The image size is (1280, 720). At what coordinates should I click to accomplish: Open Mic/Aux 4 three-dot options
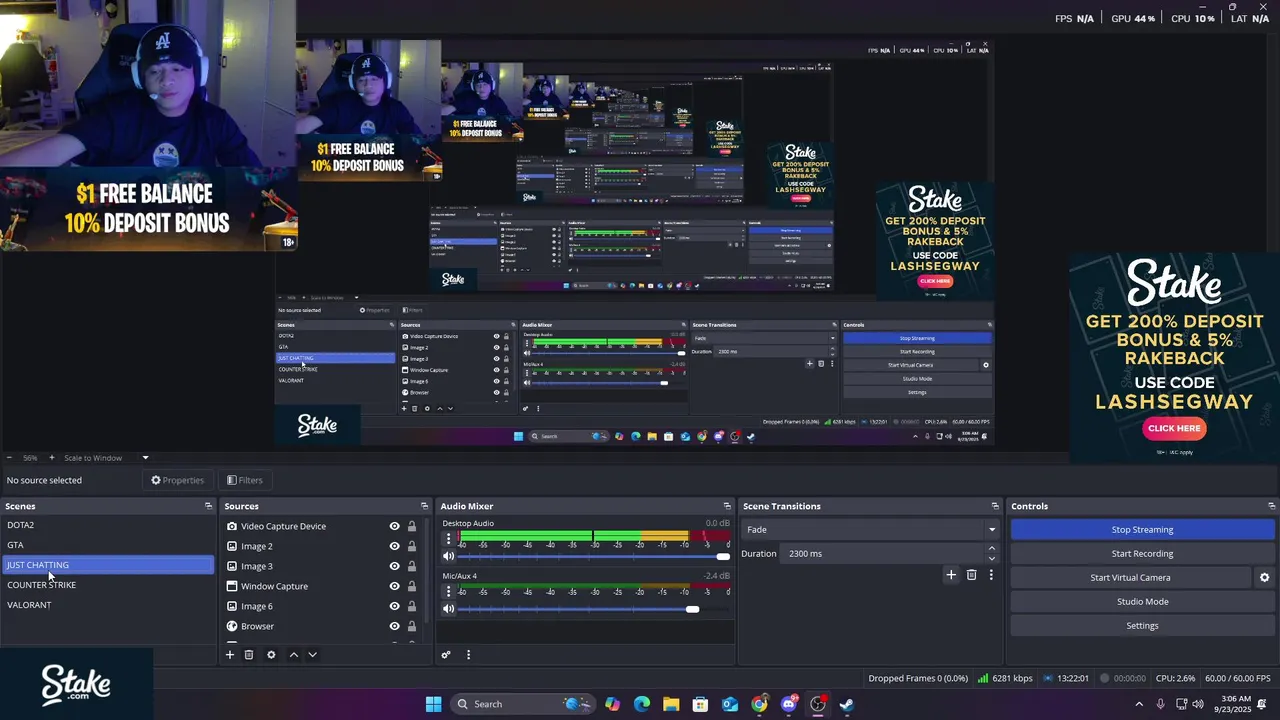pos(448,591)
